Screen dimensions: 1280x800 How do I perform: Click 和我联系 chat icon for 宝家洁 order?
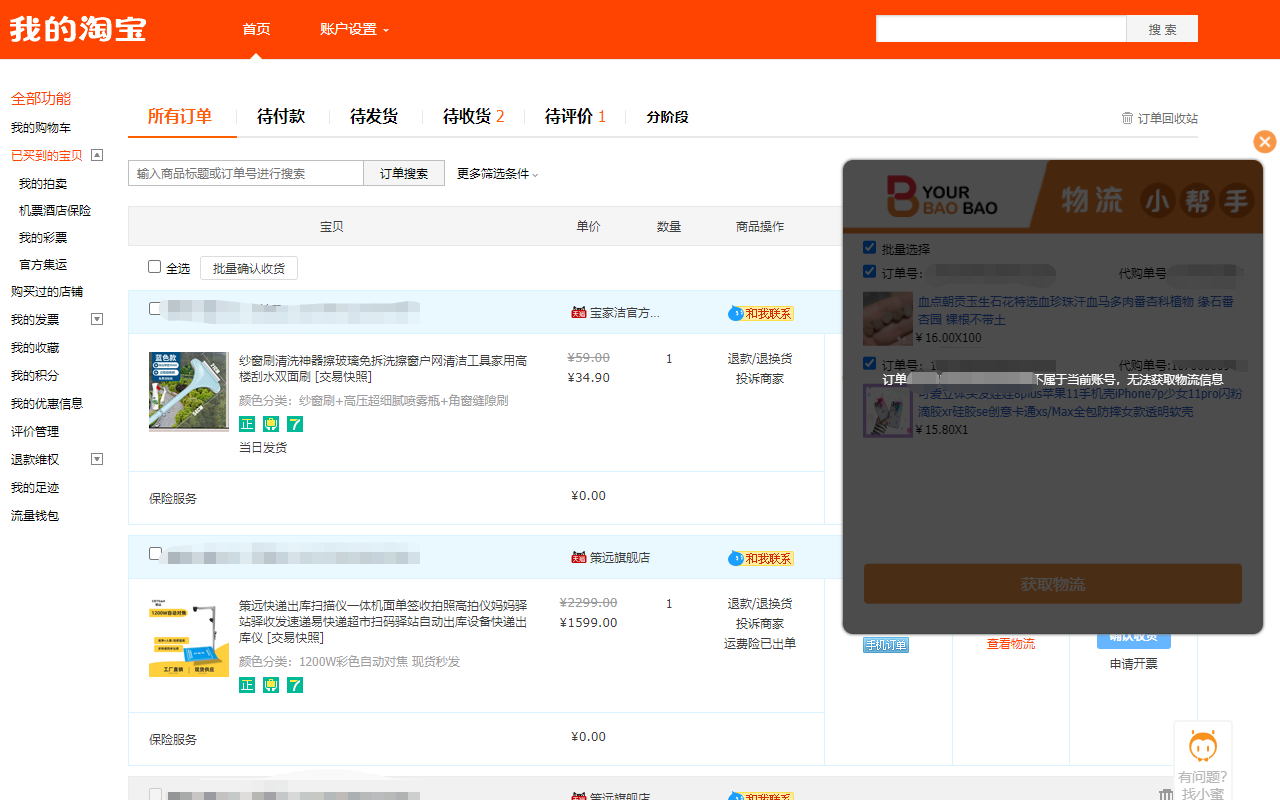point(761,313)
